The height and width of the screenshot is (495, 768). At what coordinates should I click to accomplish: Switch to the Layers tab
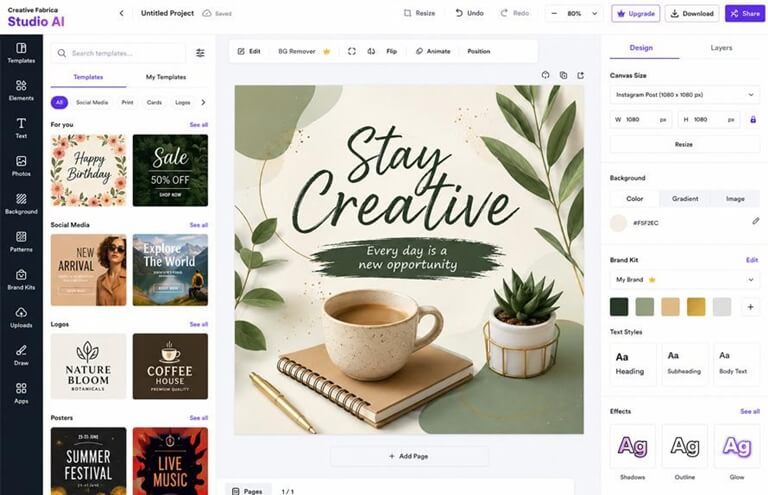pyautogui.click(x=721, y=47)
